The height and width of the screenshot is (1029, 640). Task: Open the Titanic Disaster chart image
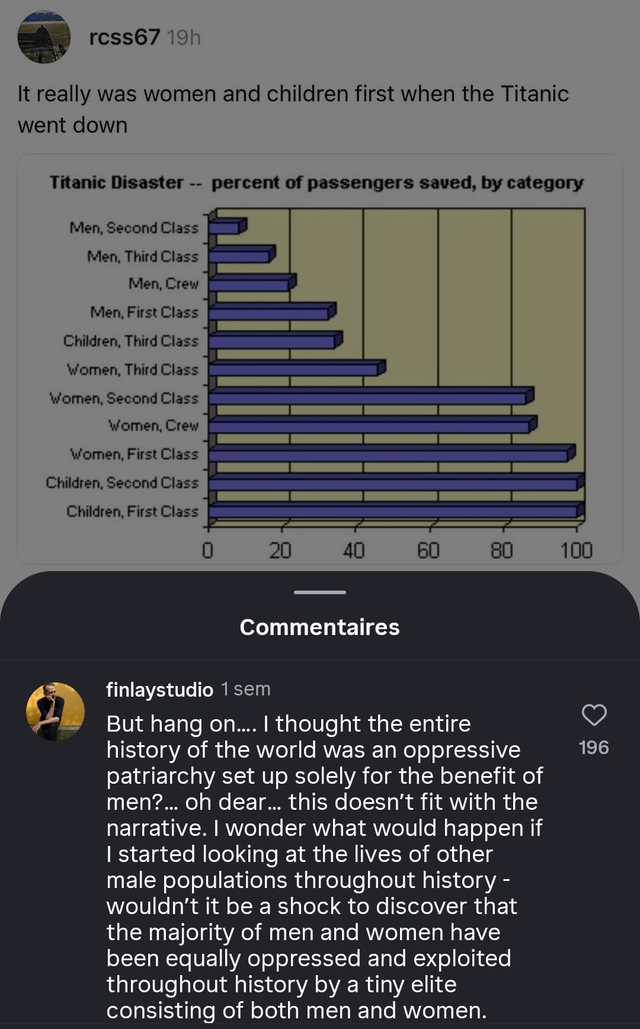click(x=320, y=359)
